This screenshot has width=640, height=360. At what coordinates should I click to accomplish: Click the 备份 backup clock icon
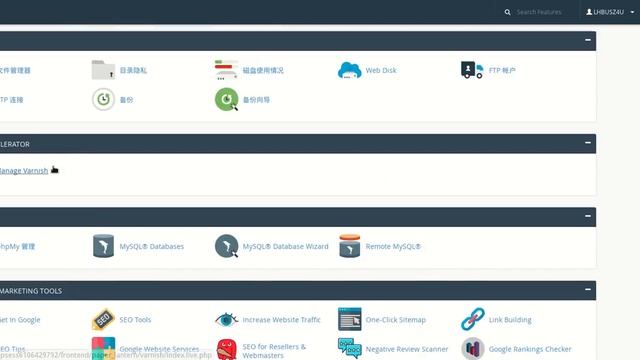point(103,99)
